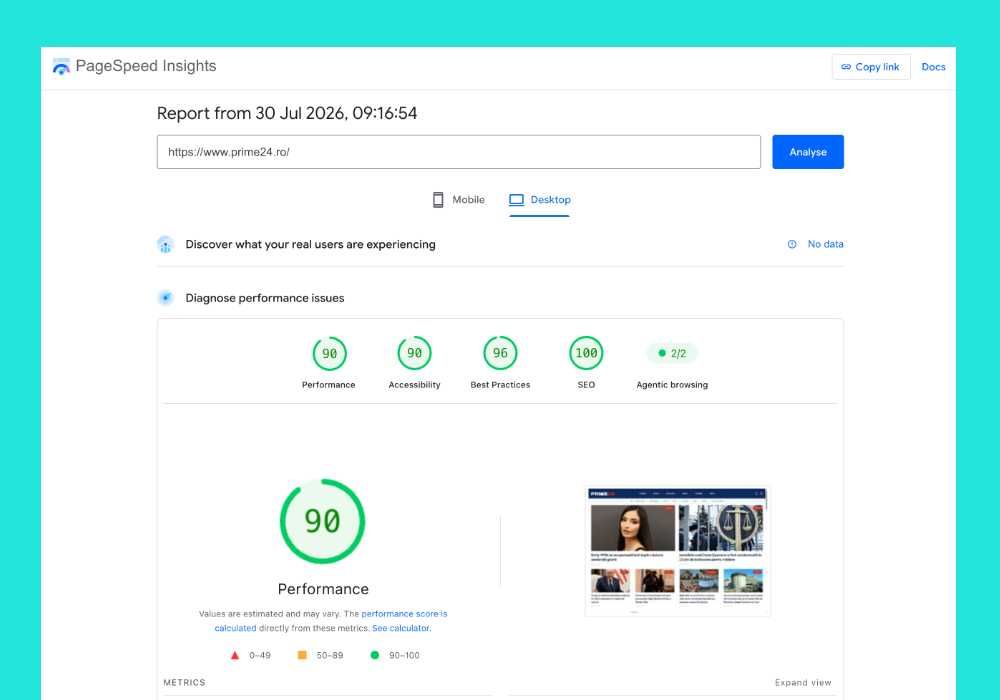The image size is (1000, 700).
Task: Click the PageSpeed Insights logo icon
Action: [x=61, y=66]
